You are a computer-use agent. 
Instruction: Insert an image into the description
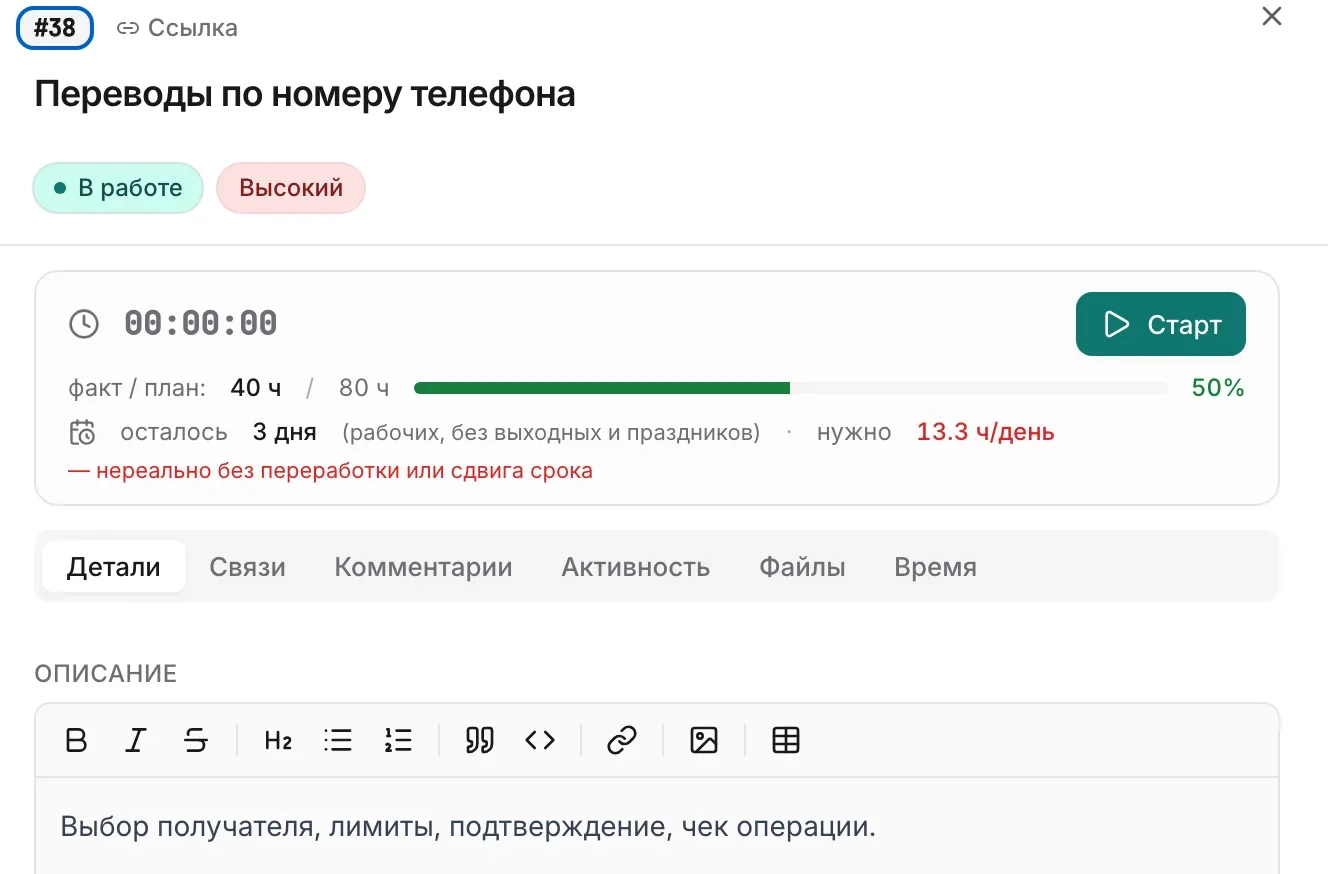pyautogui.click(x=704, y=740)
